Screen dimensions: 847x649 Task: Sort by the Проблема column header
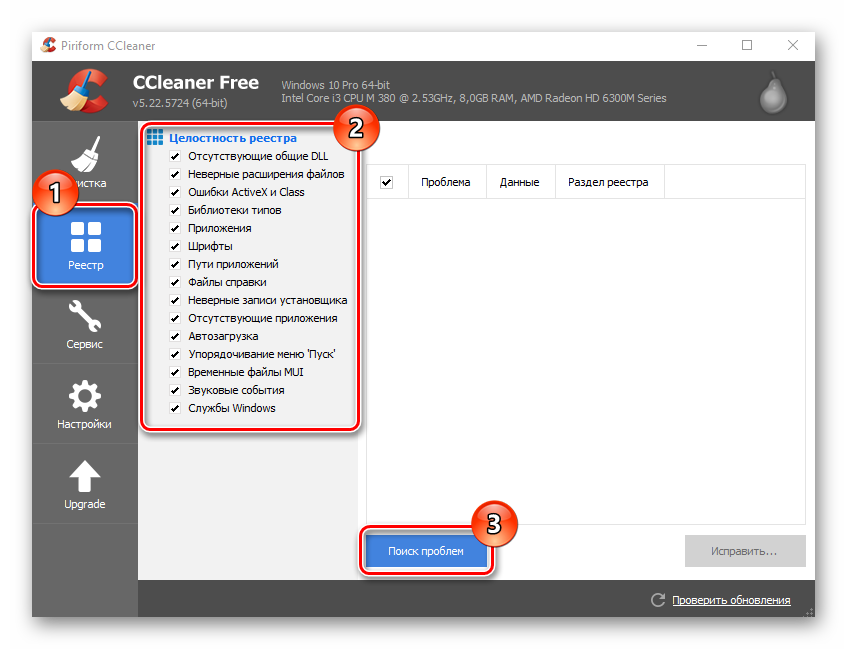click(x=447, y=182)
